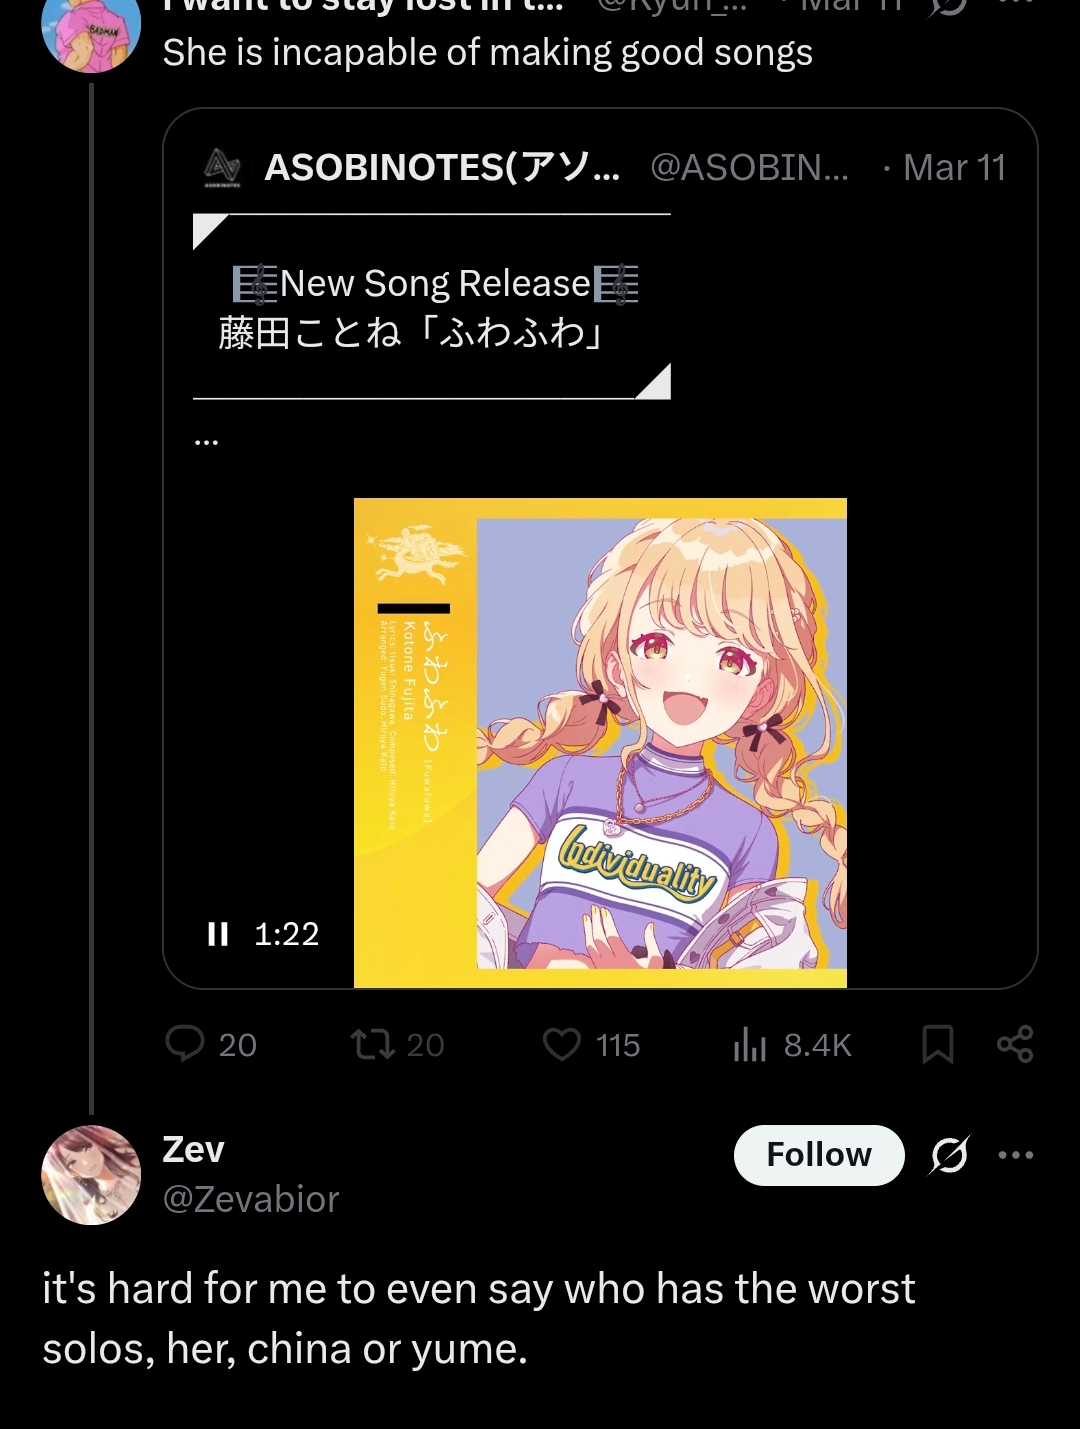The width and height of the screenshot is (1080, 1429).
Task: Follow the Zev account
Action: (819, 1155)
